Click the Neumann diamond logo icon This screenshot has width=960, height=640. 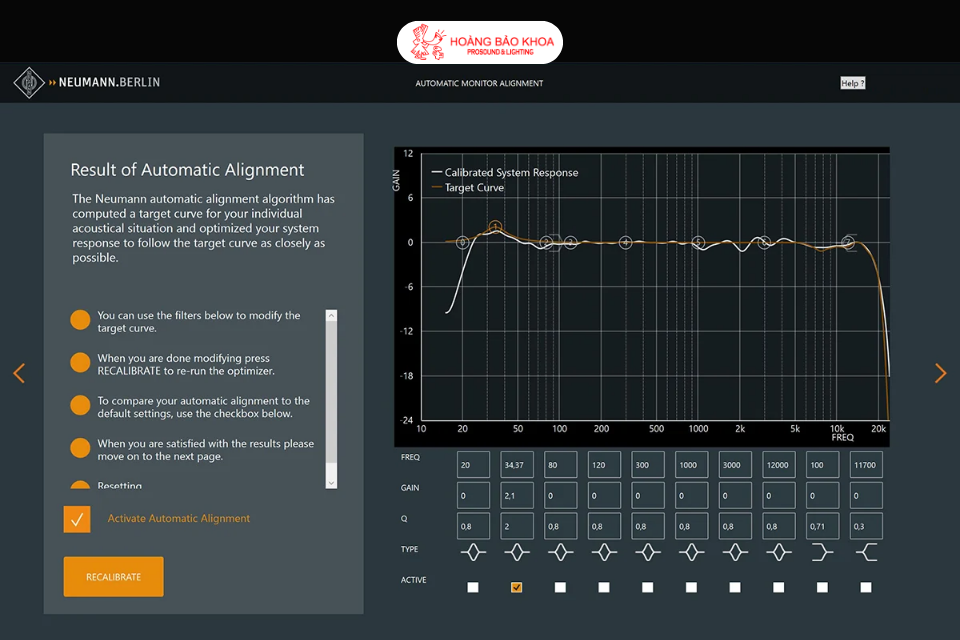point(29,82)
